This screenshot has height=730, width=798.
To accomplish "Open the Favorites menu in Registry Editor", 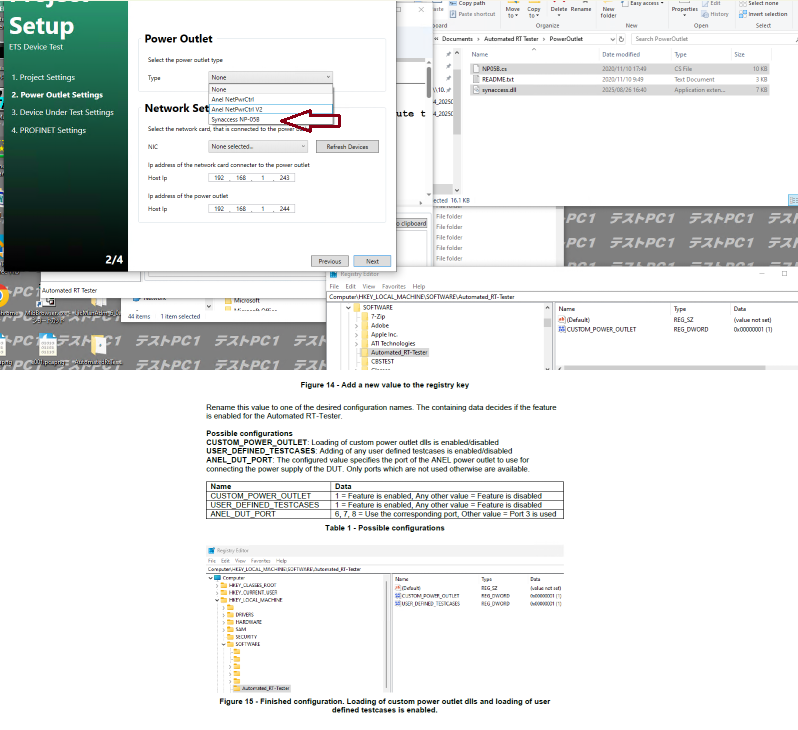I will click(394, 287).
